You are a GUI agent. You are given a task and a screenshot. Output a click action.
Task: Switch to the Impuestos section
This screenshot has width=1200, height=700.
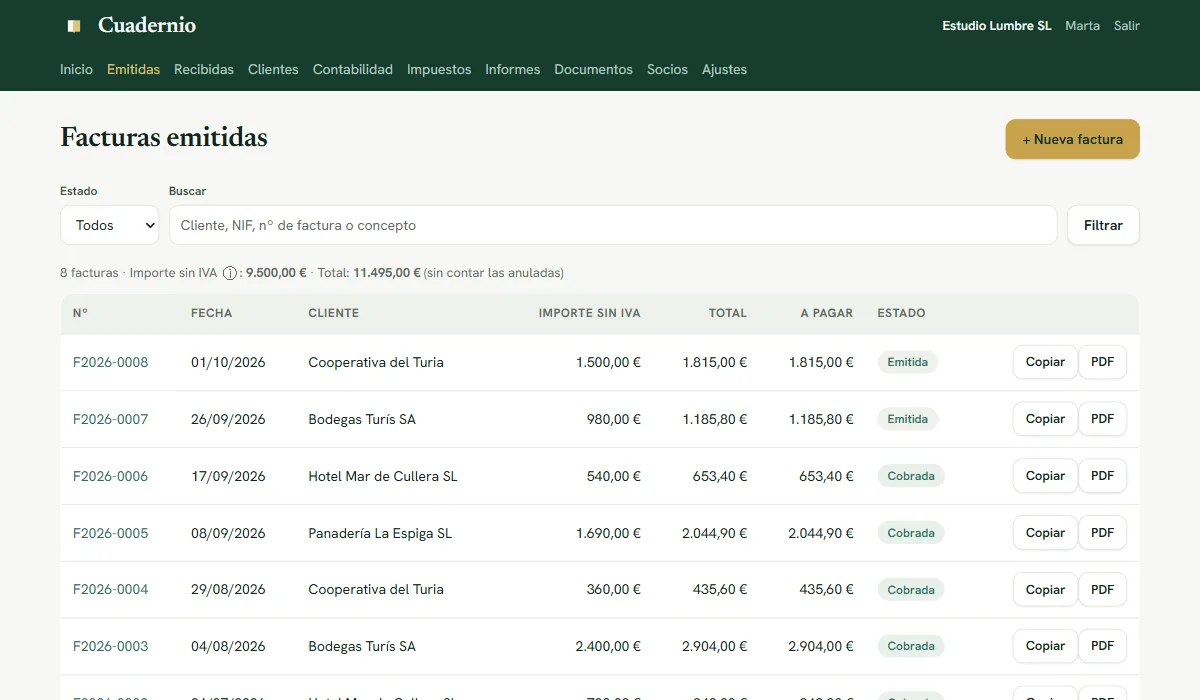tap(439, 70)
